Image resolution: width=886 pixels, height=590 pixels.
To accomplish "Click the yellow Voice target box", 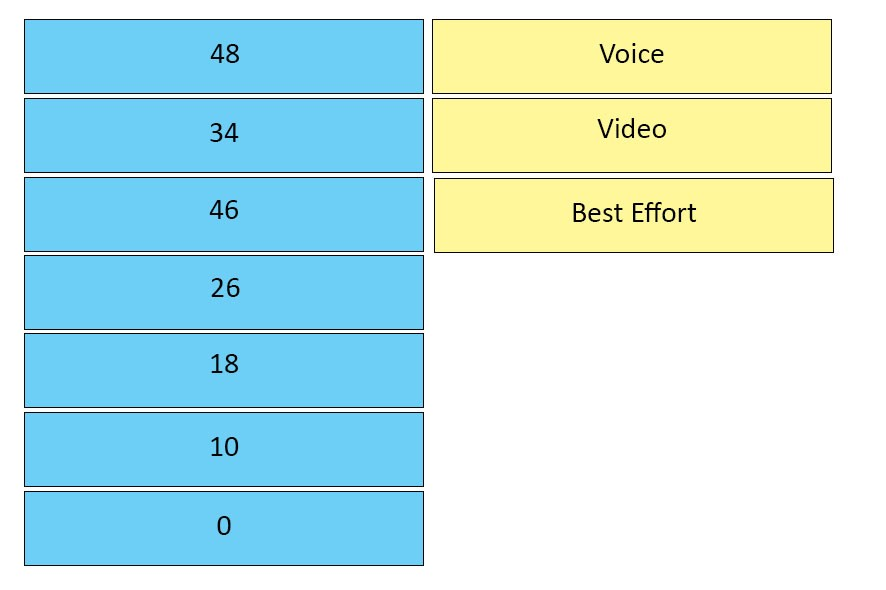I will click(632, 57).
